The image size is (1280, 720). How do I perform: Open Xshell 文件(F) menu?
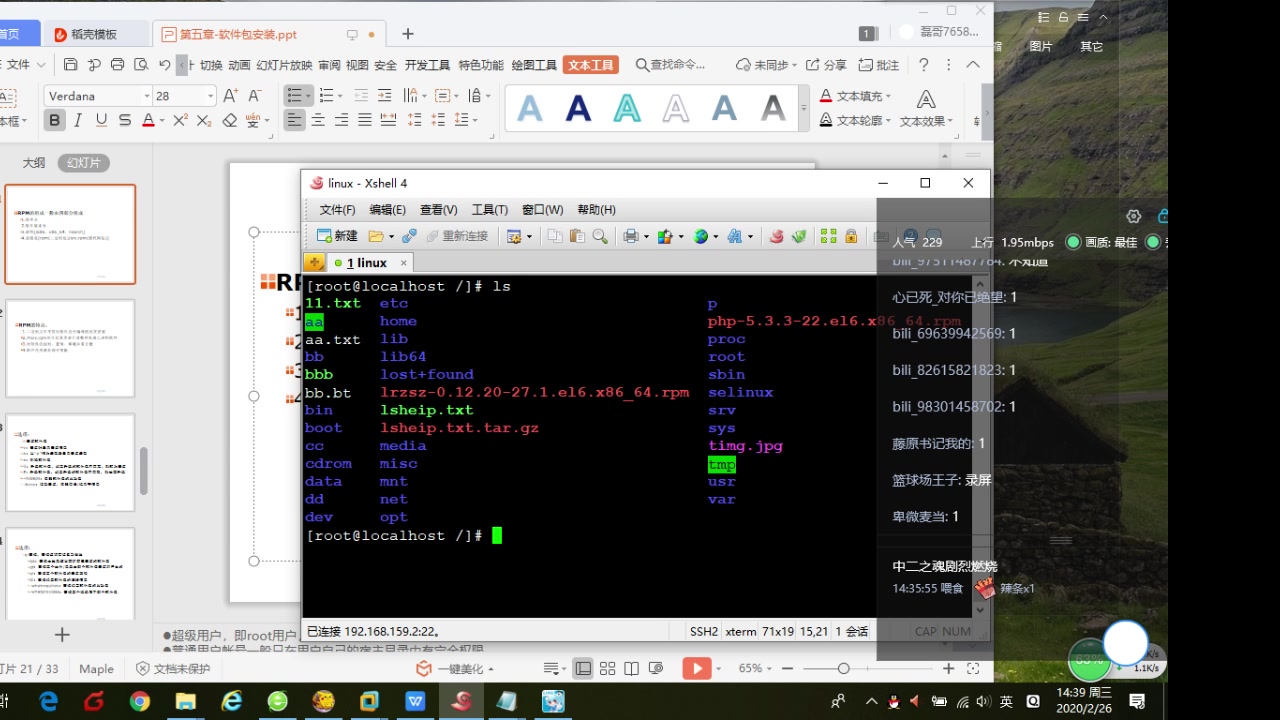pyautogui.click(x=337, y=210)
